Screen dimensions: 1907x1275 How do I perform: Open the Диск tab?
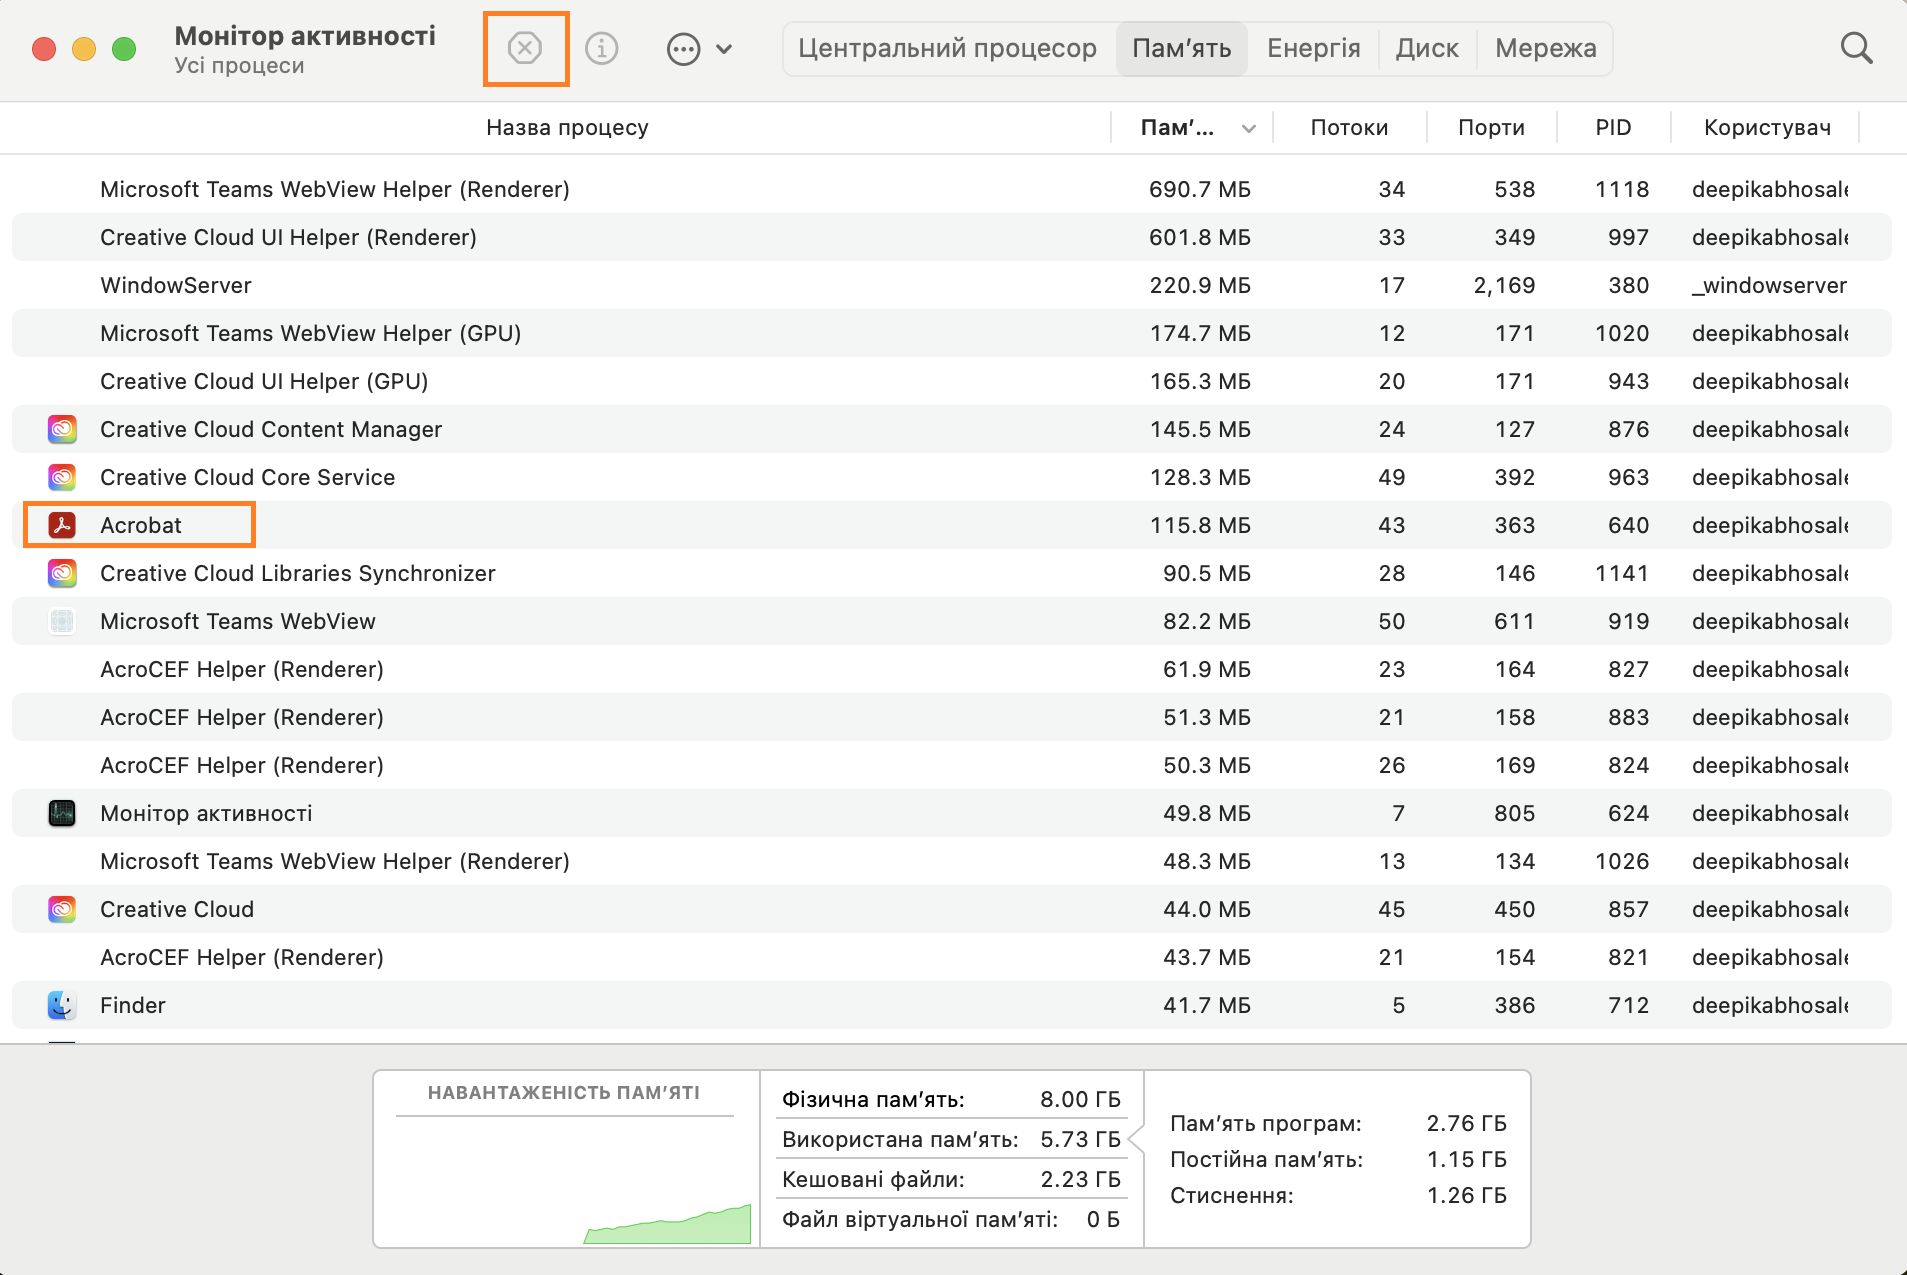tap(1427, 48)
